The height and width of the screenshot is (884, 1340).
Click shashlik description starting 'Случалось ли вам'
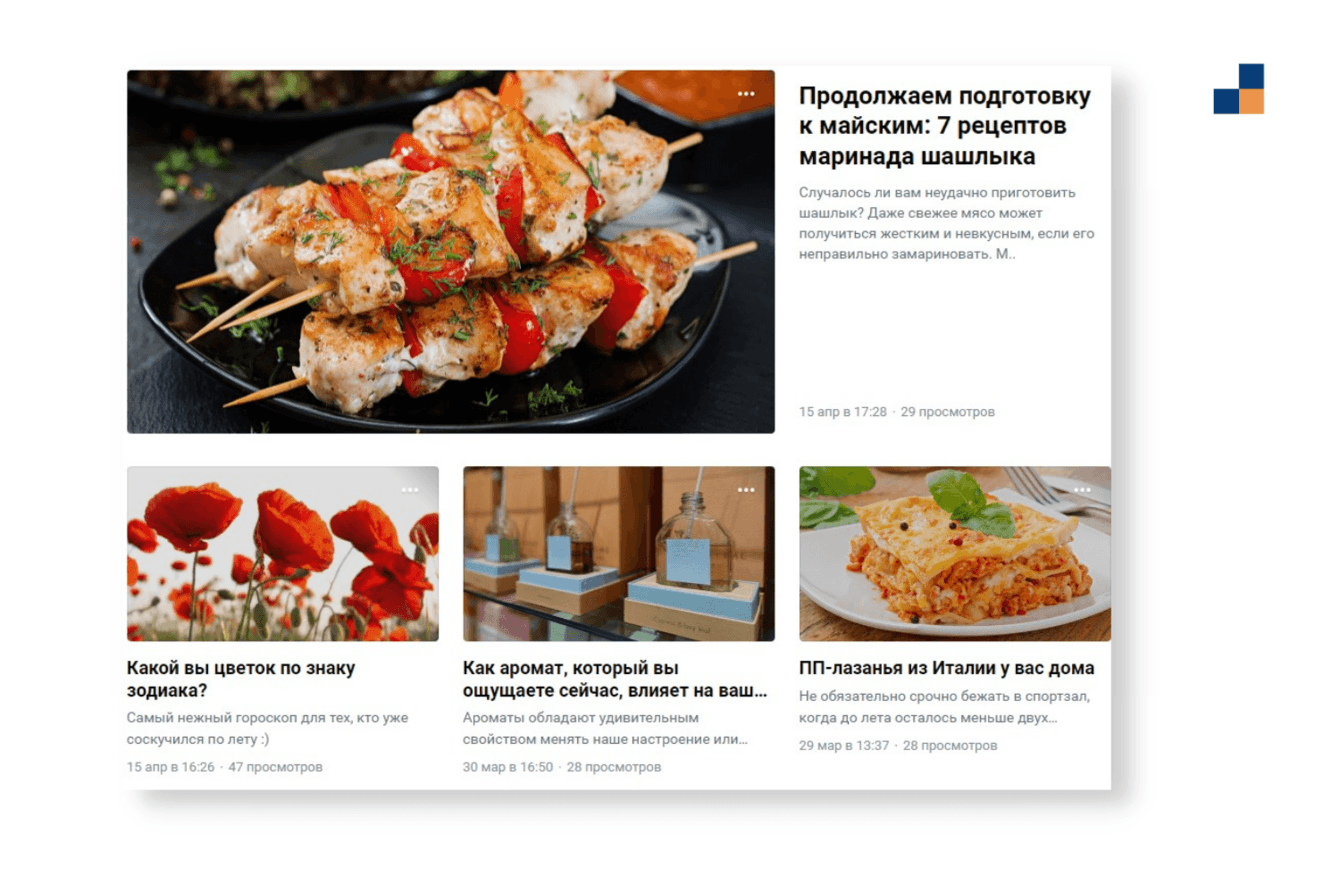click(947, 223)
